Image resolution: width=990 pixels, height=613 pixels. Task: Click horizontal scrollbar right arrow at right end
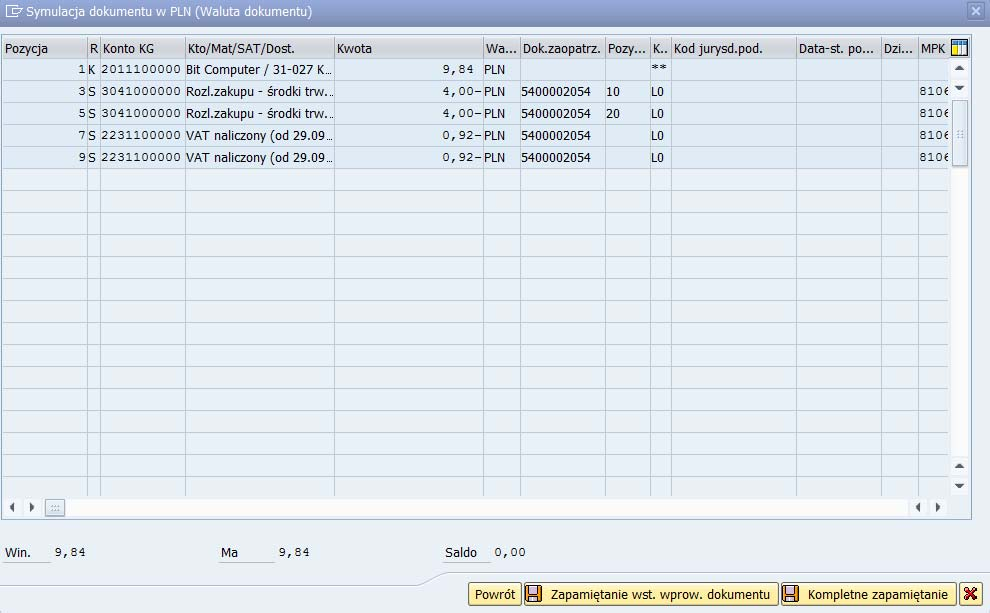coord(938,507)
